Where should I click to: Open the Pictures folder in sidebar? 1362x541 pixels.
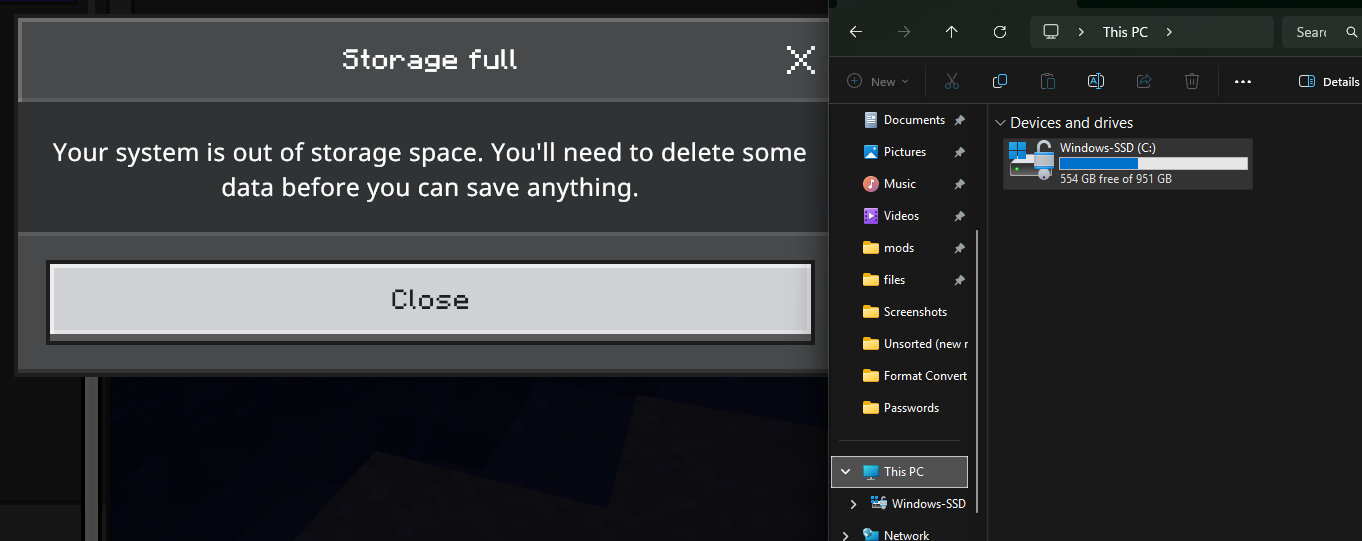pyautogui.click(x=904, y=152)
